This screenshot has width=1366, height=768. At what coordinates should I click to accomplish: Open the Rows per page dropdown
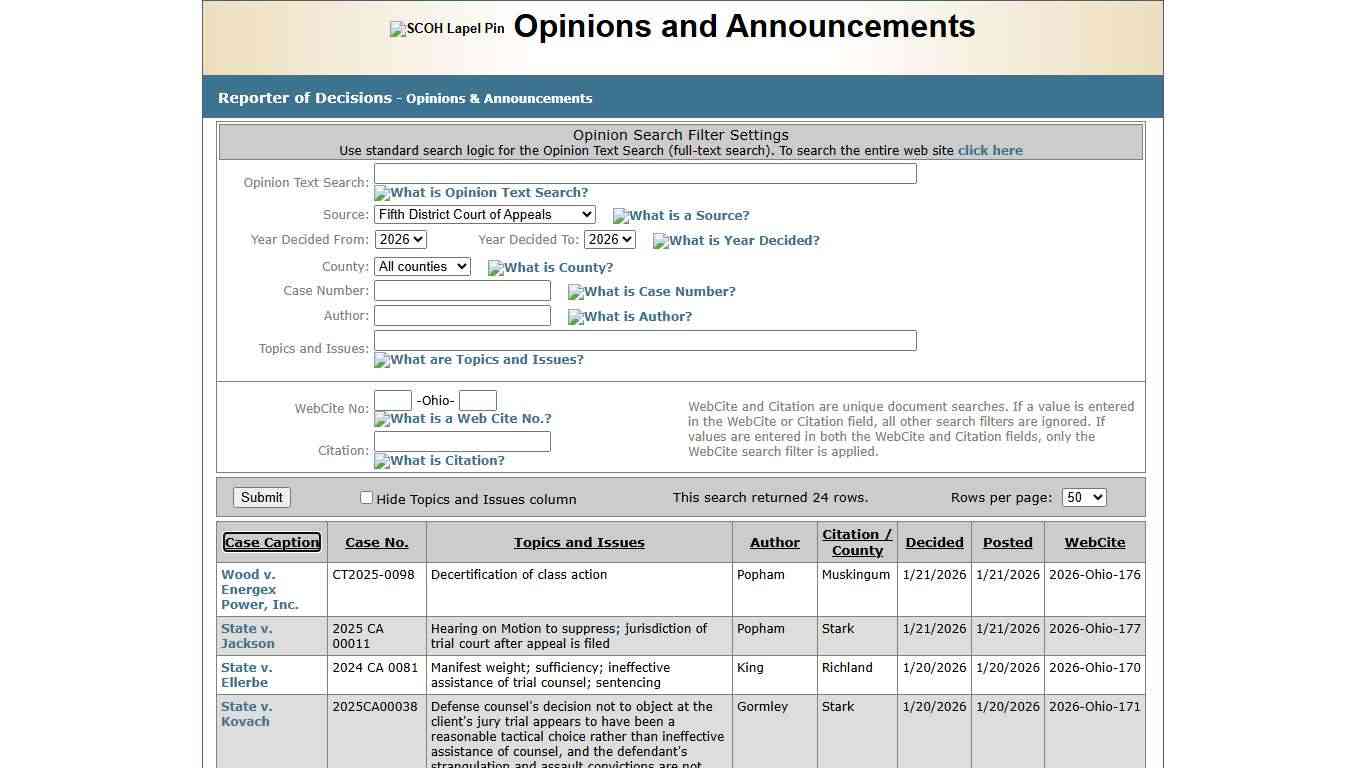[1083, 497]
